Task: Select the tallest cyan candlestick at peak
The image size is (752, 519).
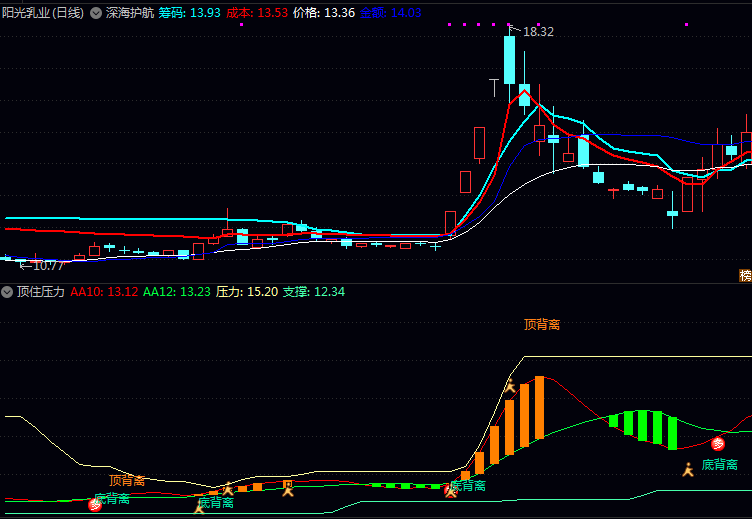Action: [509, 60]
